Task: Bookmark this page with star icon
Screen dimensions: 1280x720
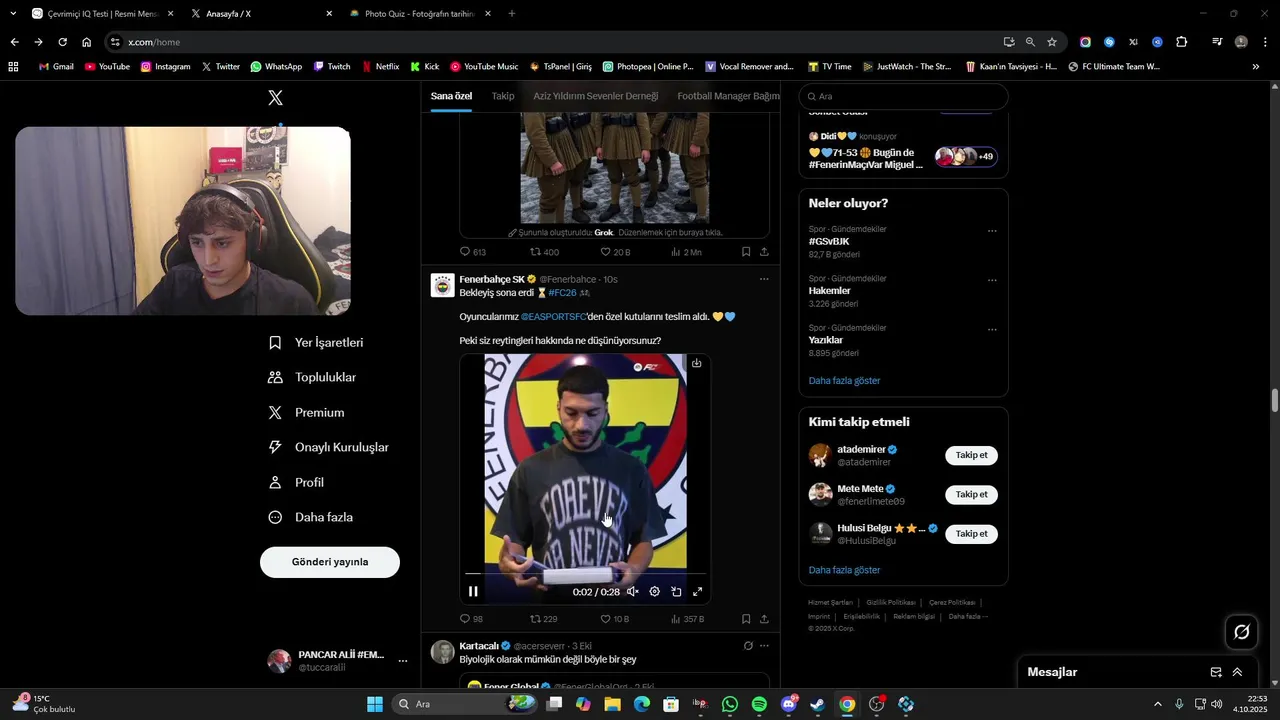Action: pos(1052,42)
